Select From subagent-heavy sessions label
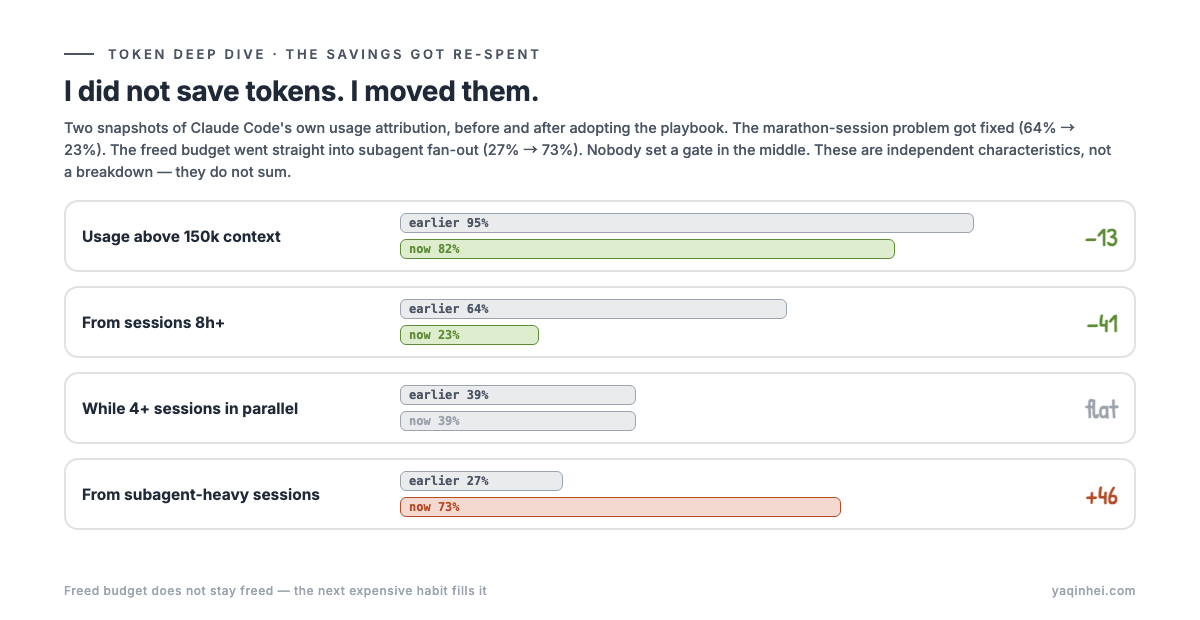Image resolution: width=1200 pixels, height=620 pixels. click(201, 495)
